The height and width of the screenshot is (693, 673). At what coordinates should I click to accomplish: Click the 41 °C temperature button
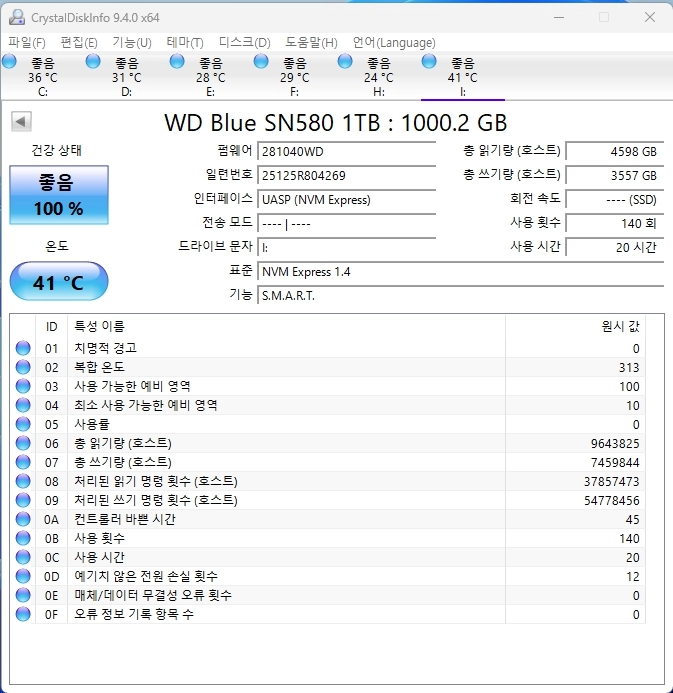coord(59,281)
